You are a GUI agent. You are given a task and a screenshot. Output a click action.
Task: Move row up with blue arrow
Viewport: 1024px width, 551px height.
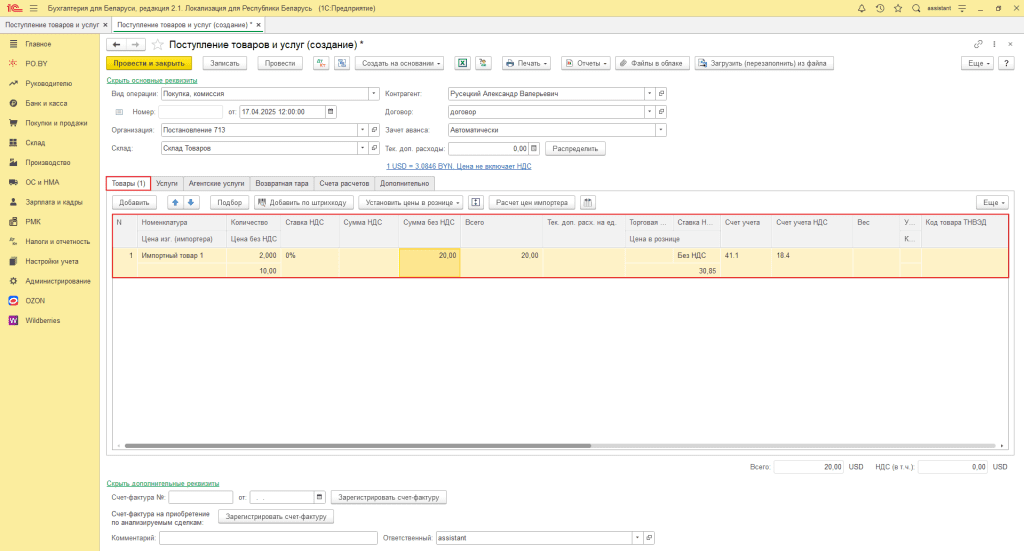[175, 202]
